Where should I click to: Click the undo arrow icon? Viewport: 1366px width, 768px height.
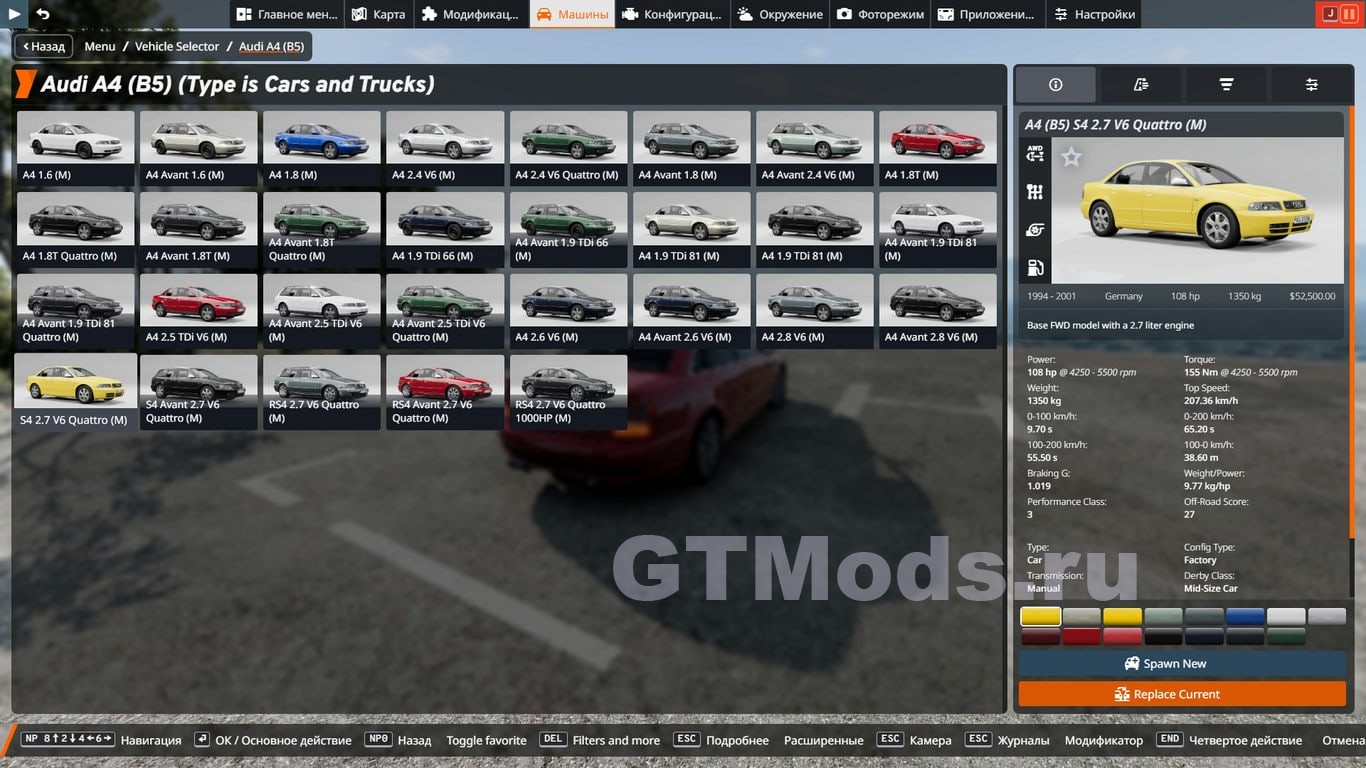tap(43, 14)
